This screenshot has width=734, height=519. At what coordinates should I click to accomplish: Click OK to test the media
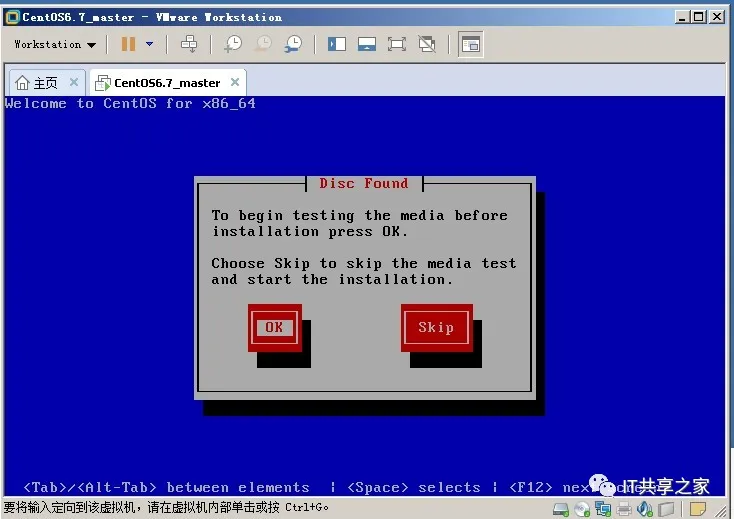pyautogui.click(x=275, y=328)
